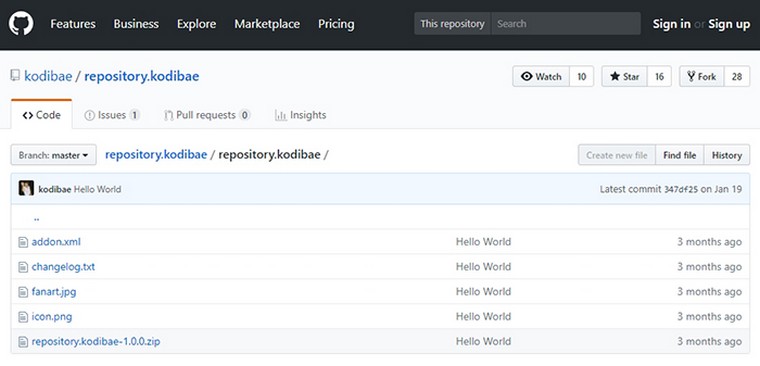Click Sign in link
This screenshot has width=760, height=366.
671,24
